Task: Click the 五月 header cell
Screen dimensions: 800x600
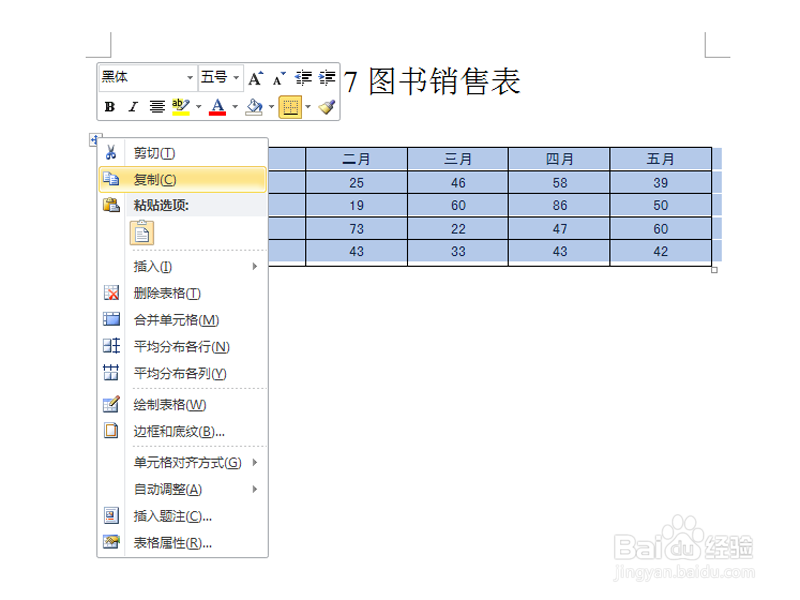Action: point(661,159)
